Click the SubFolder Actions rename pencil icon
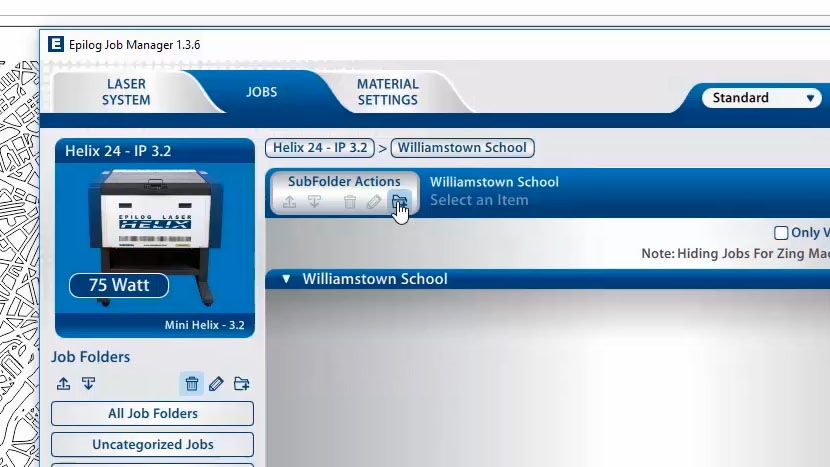Screen dimensions: 830x467 374,202
